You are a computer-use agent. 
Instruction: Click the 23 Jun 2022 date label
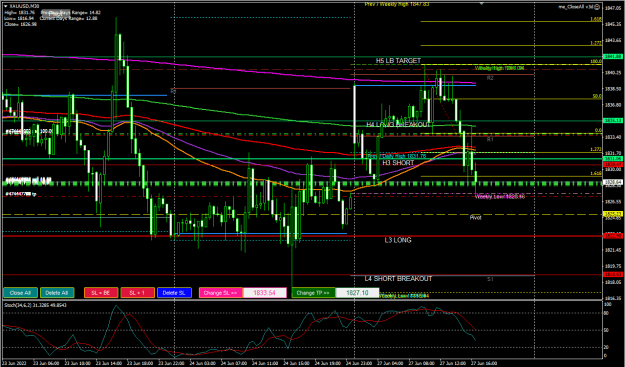(13, 363)
